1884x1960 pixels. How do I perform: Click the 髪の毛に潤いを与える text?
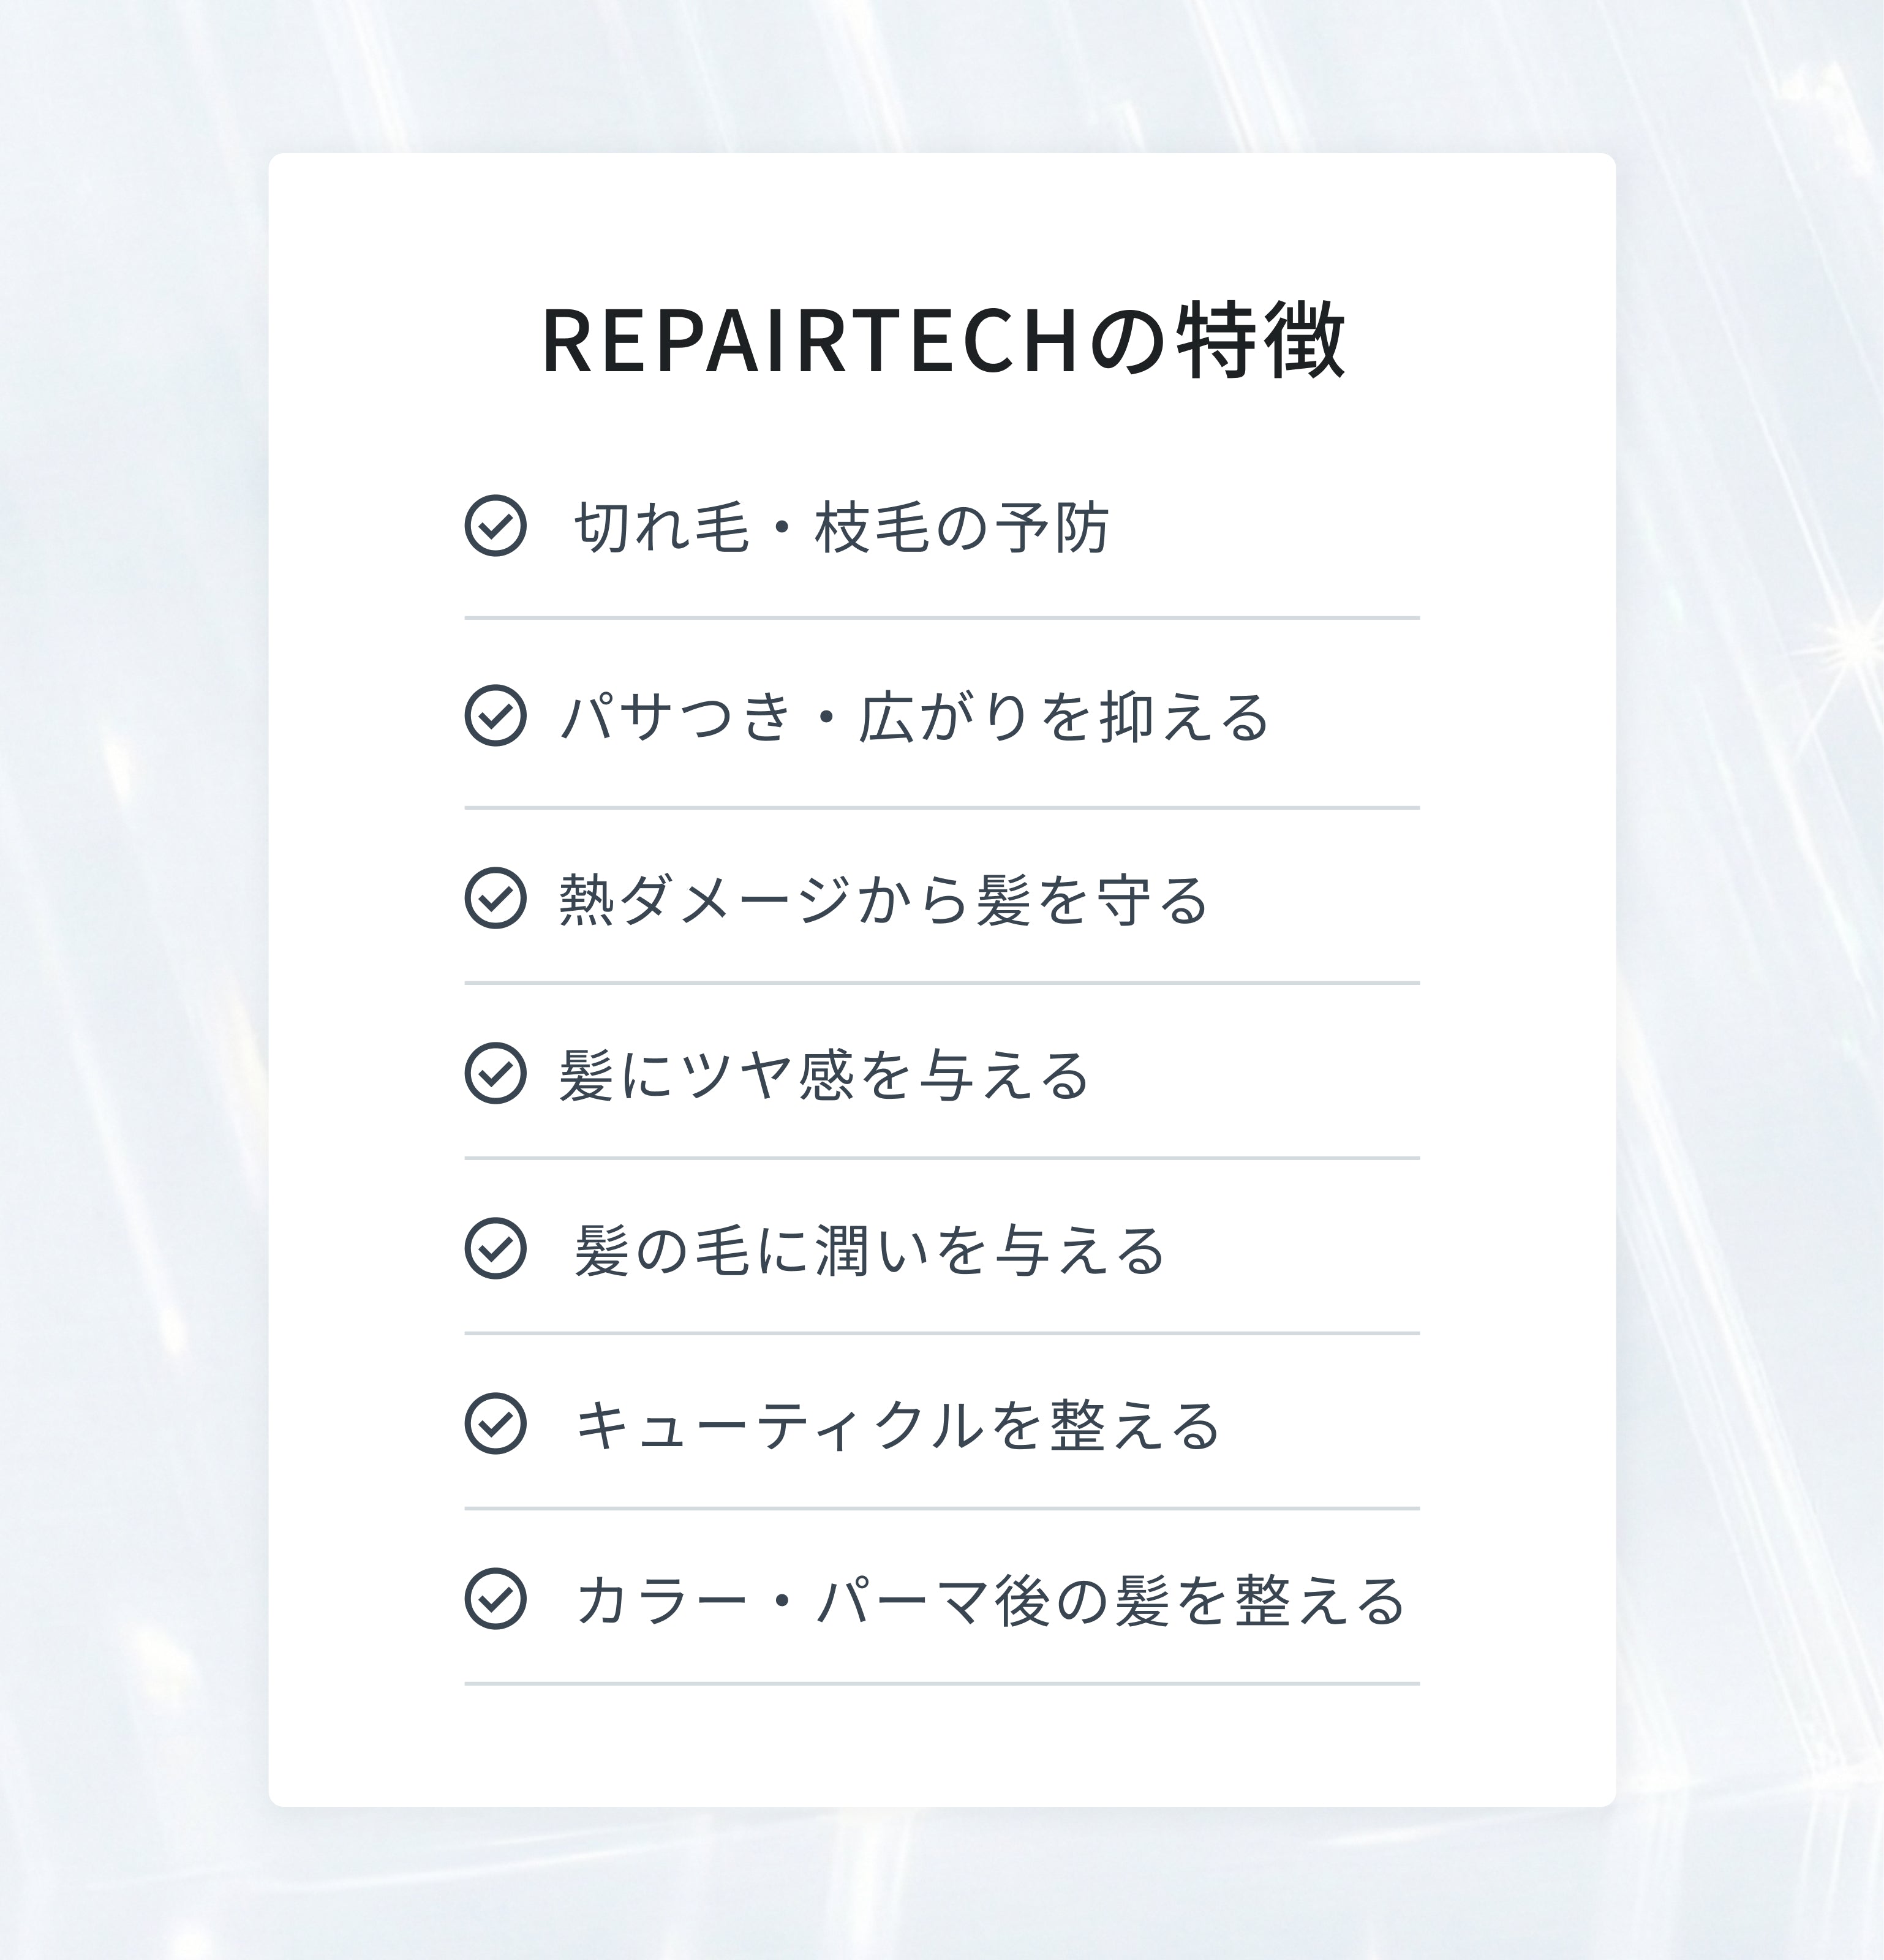[x=869, y=1250]
